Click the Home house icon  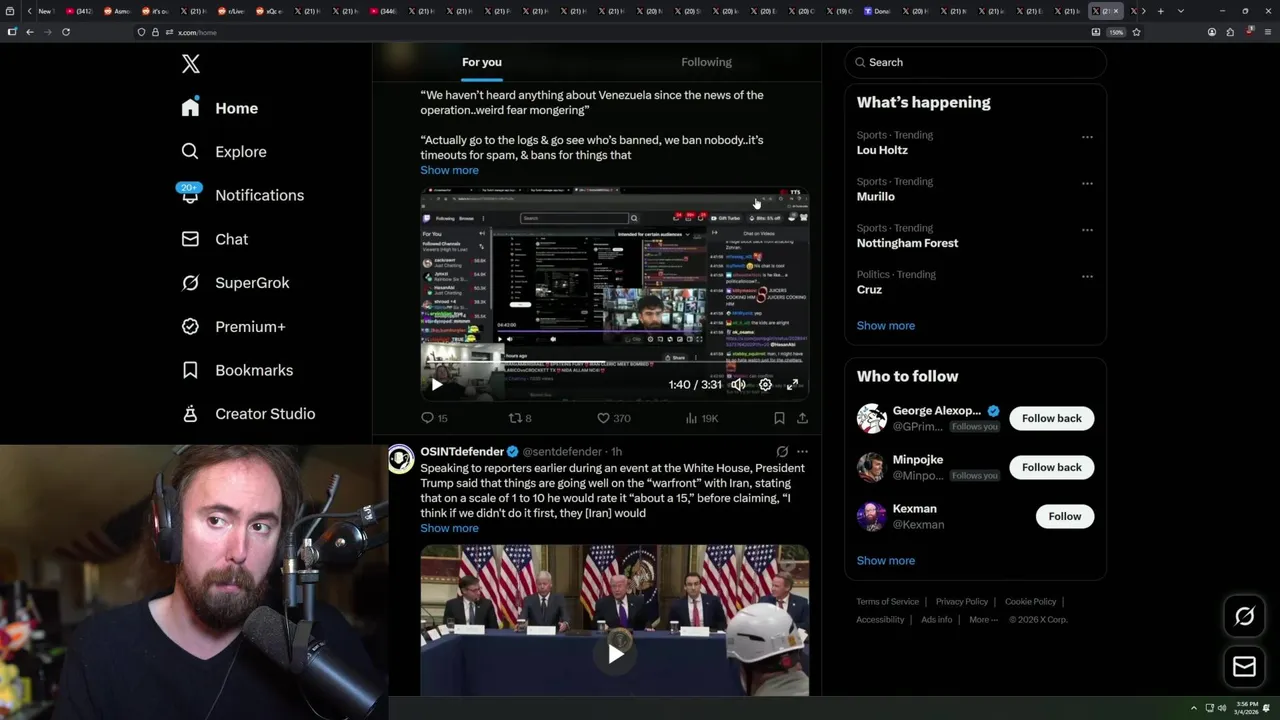190,108
